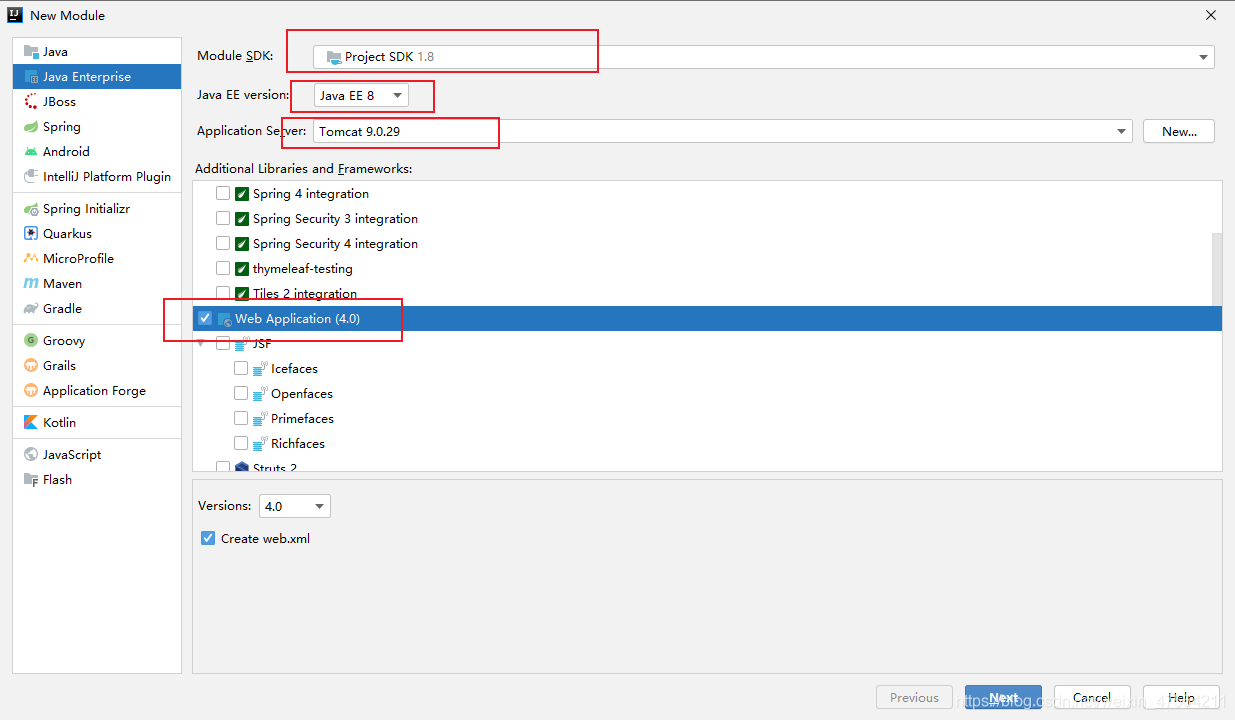The image size is (1235, 720).
Task: Open the Module SDK dropdown
Action: point(764,57)
